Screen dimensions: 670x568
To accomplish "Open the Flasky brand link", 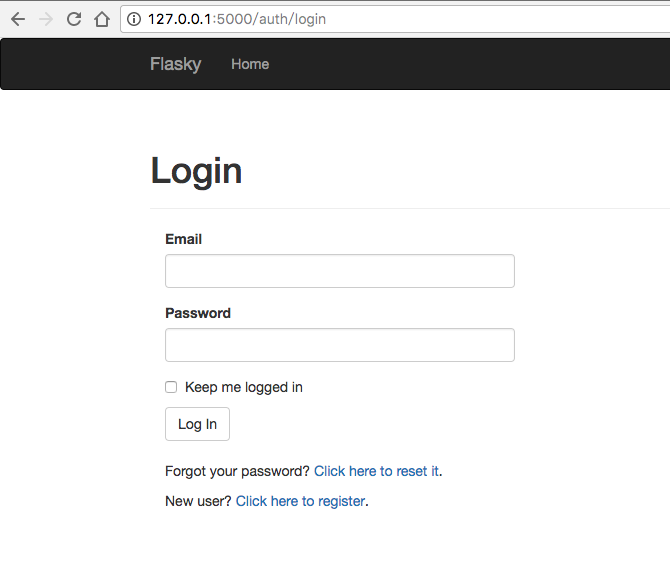I will pos(175,64).
